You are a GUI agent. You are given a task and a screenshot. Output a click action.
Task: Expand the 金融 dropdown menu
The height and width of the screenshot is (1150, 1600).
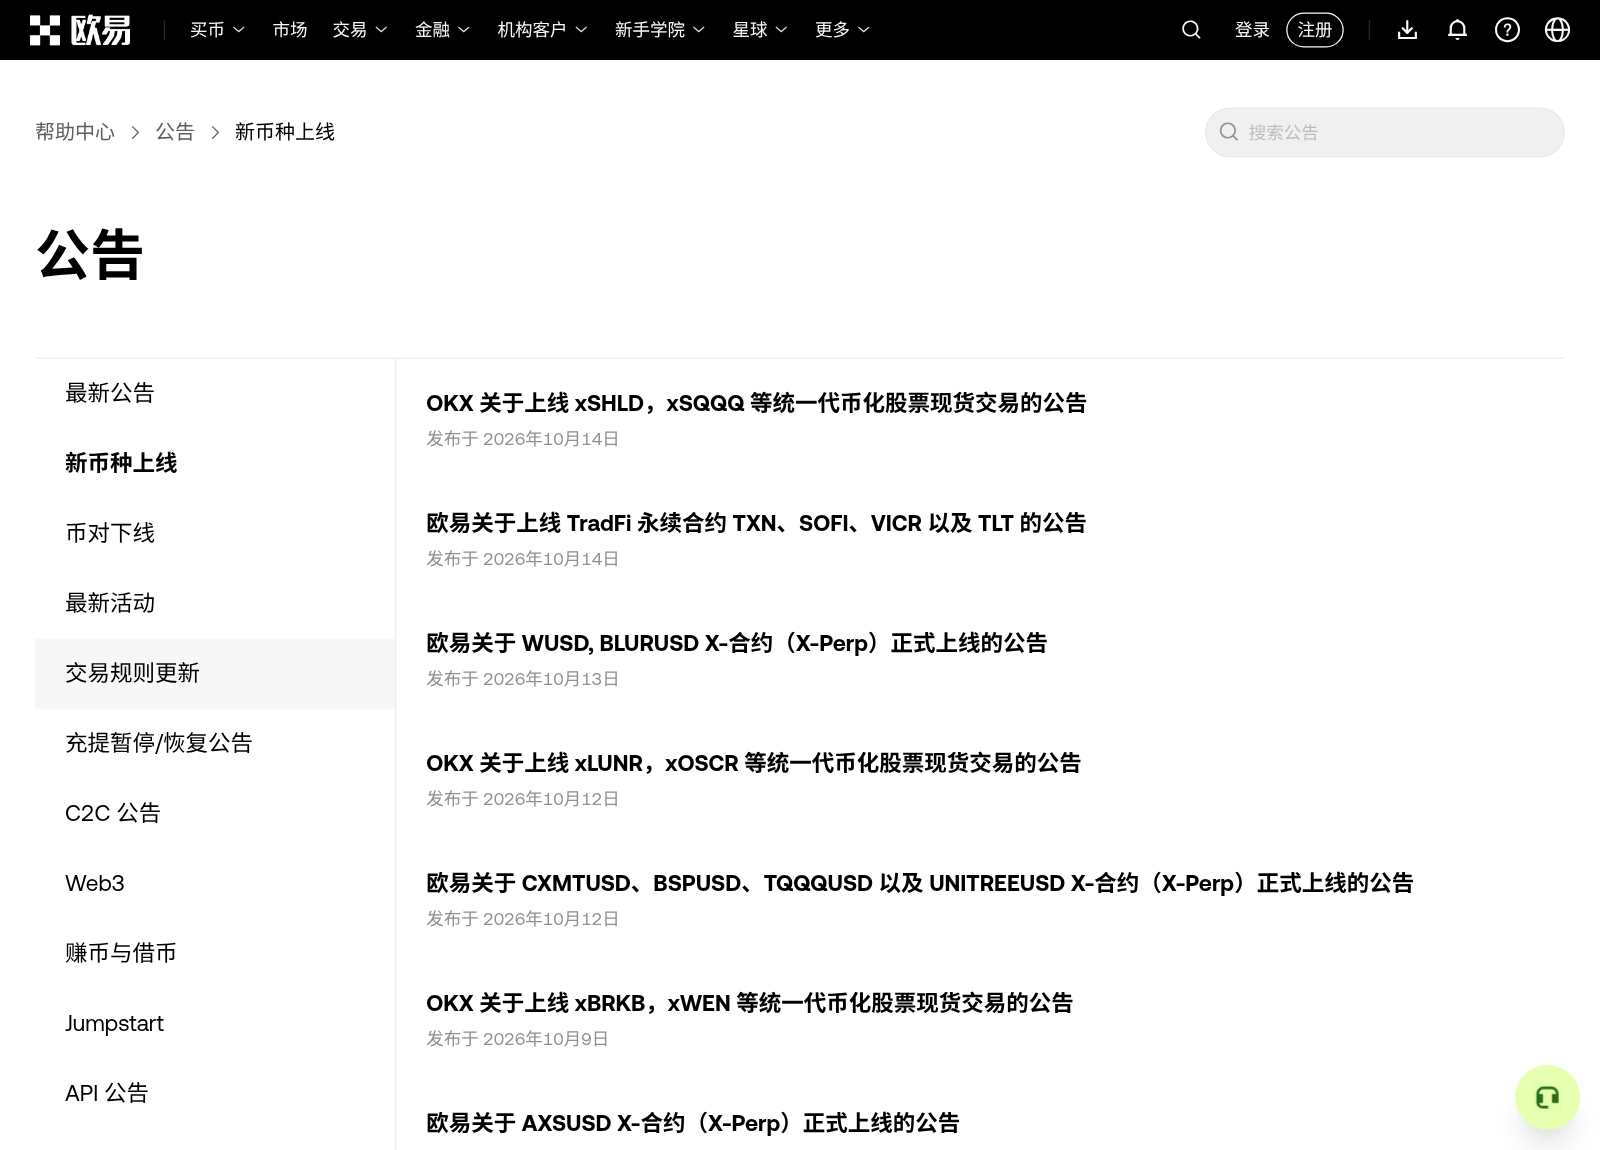click(x=442, y=30)
